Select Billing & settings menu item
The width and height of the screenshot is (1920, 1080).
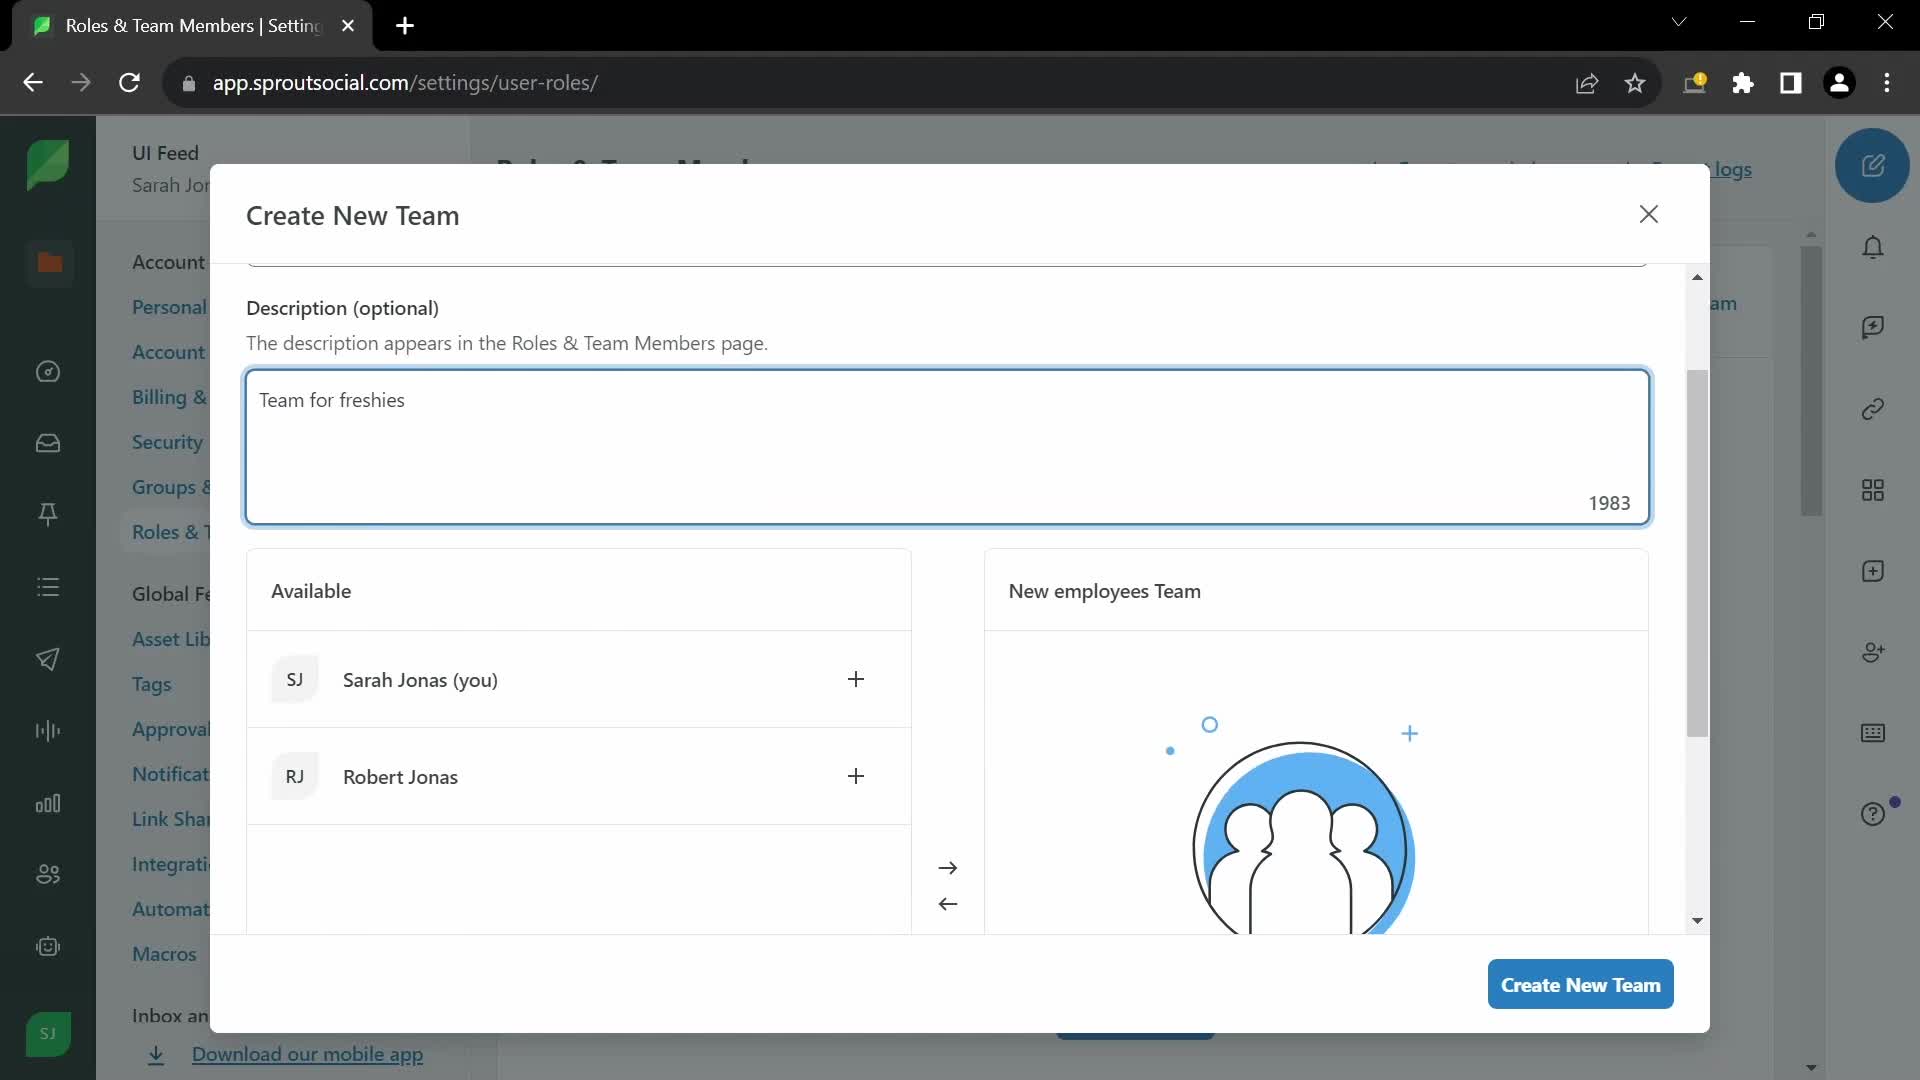pyautogui.click(x=171, y=396)
